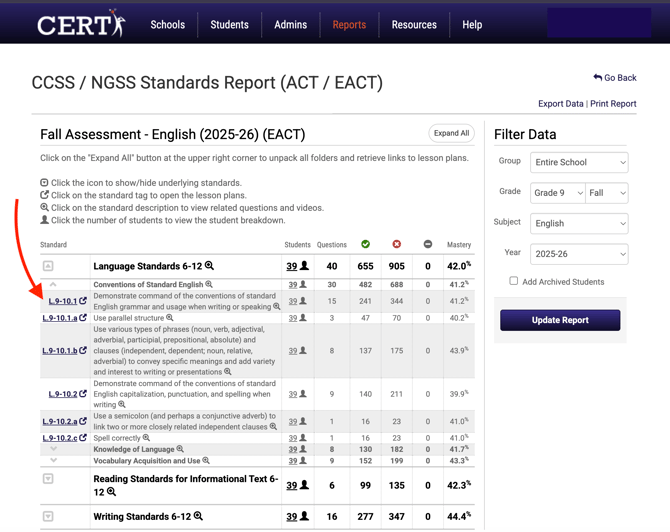Click magnifier icon after Use parallel structure
670x532 pixels.
pos(170,317)
